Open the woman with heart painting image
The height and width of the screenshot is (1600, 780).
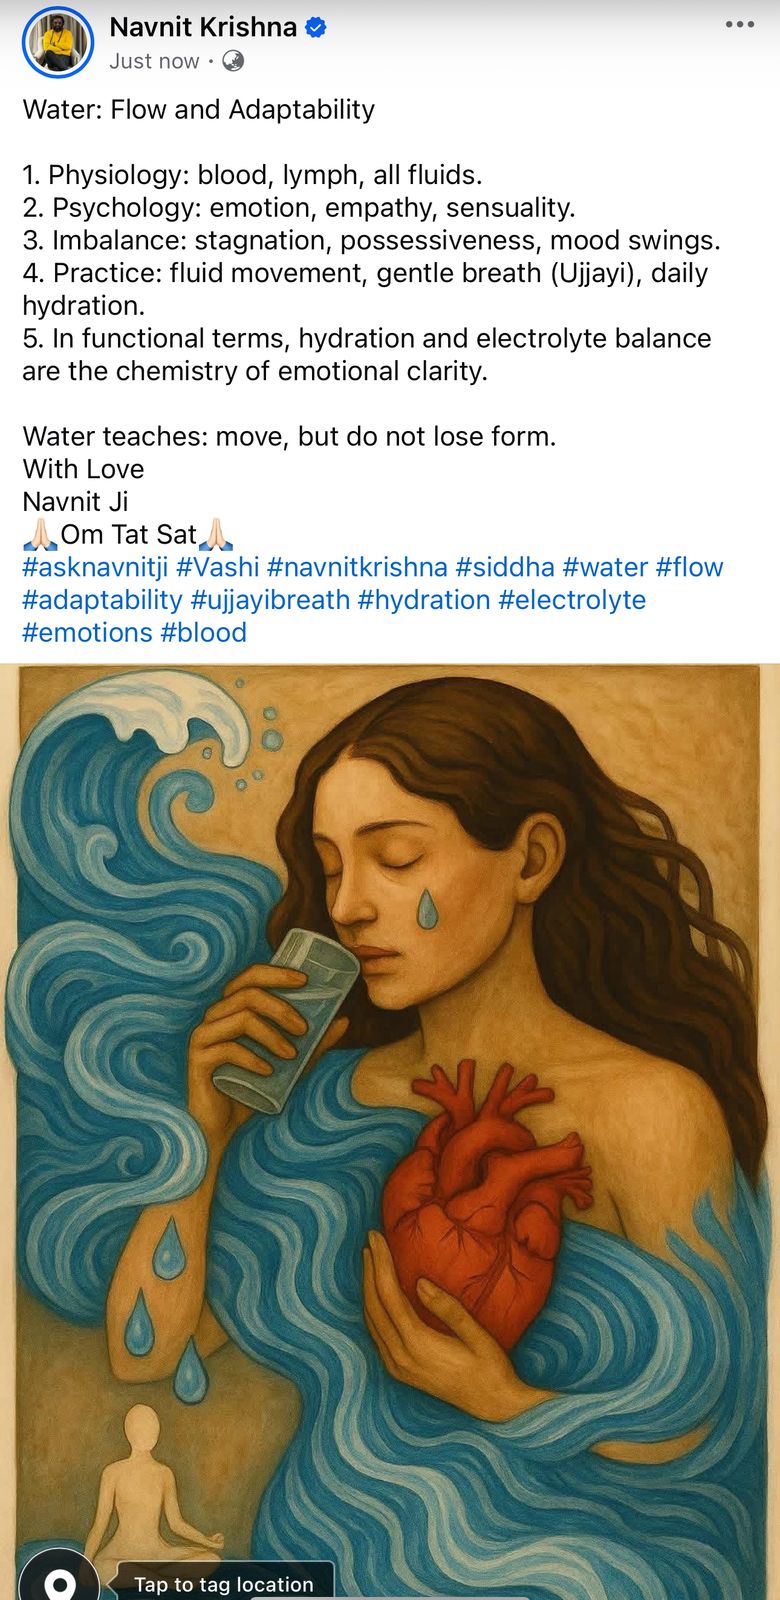390,1132
